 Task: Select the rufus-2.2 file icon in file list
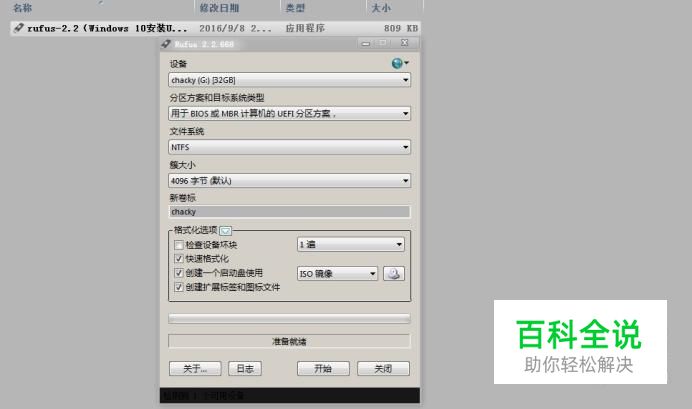tap(18, 28)
